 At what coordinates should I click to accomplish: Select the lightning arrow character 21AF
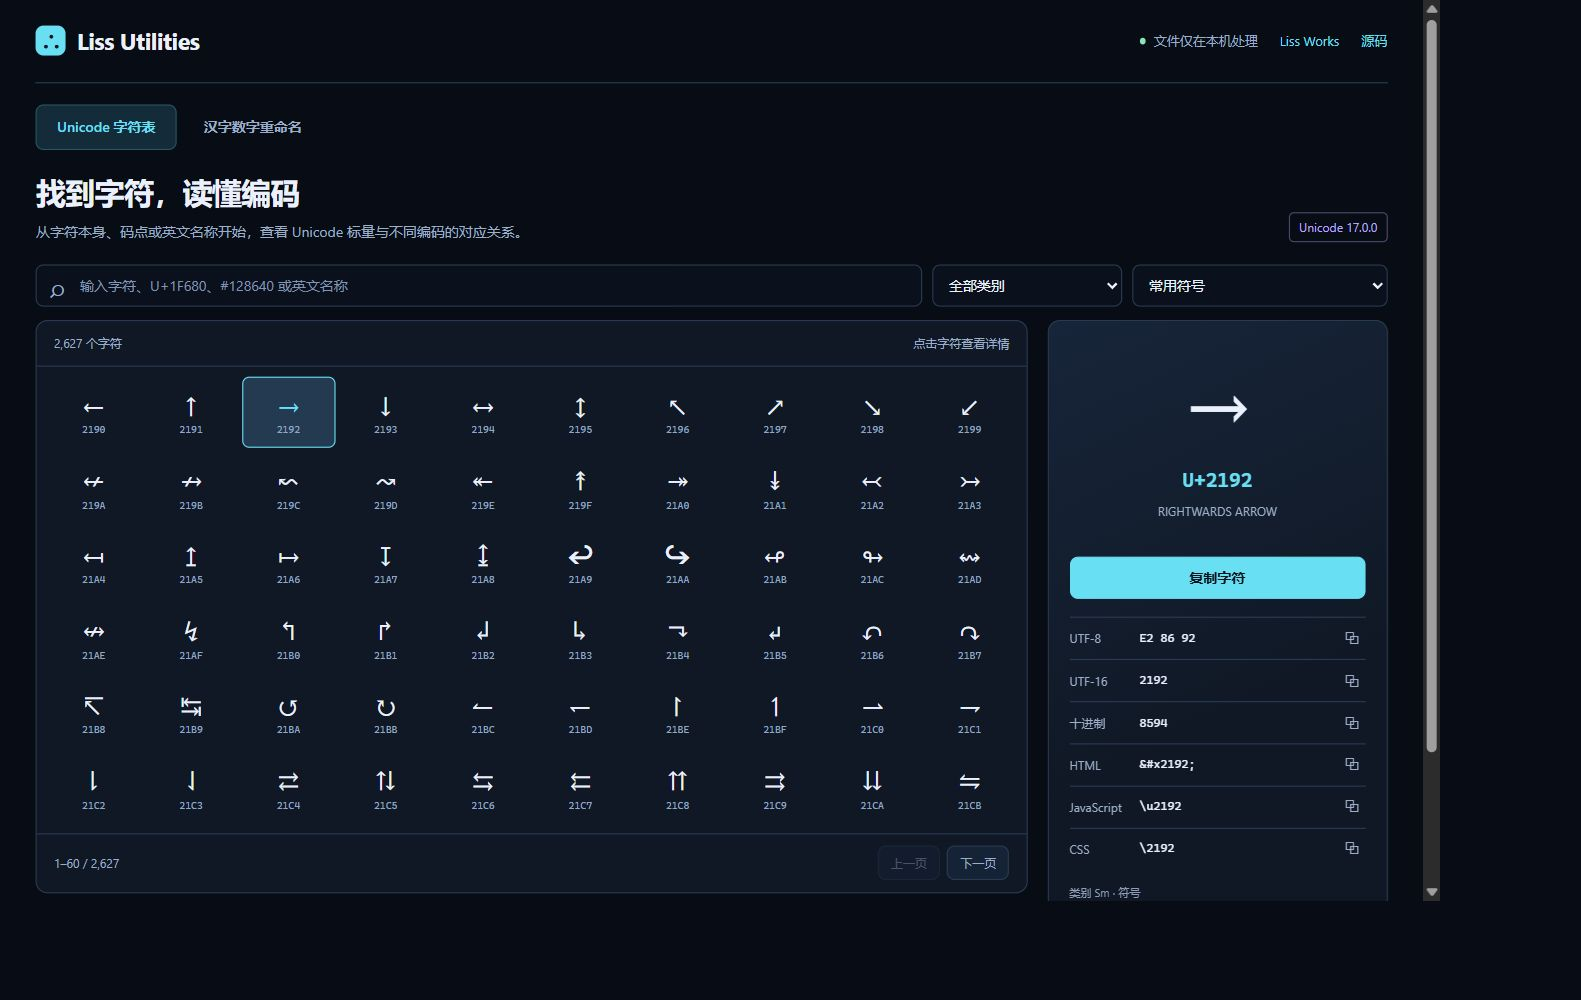pyautogui.click(x=191, y=638)
